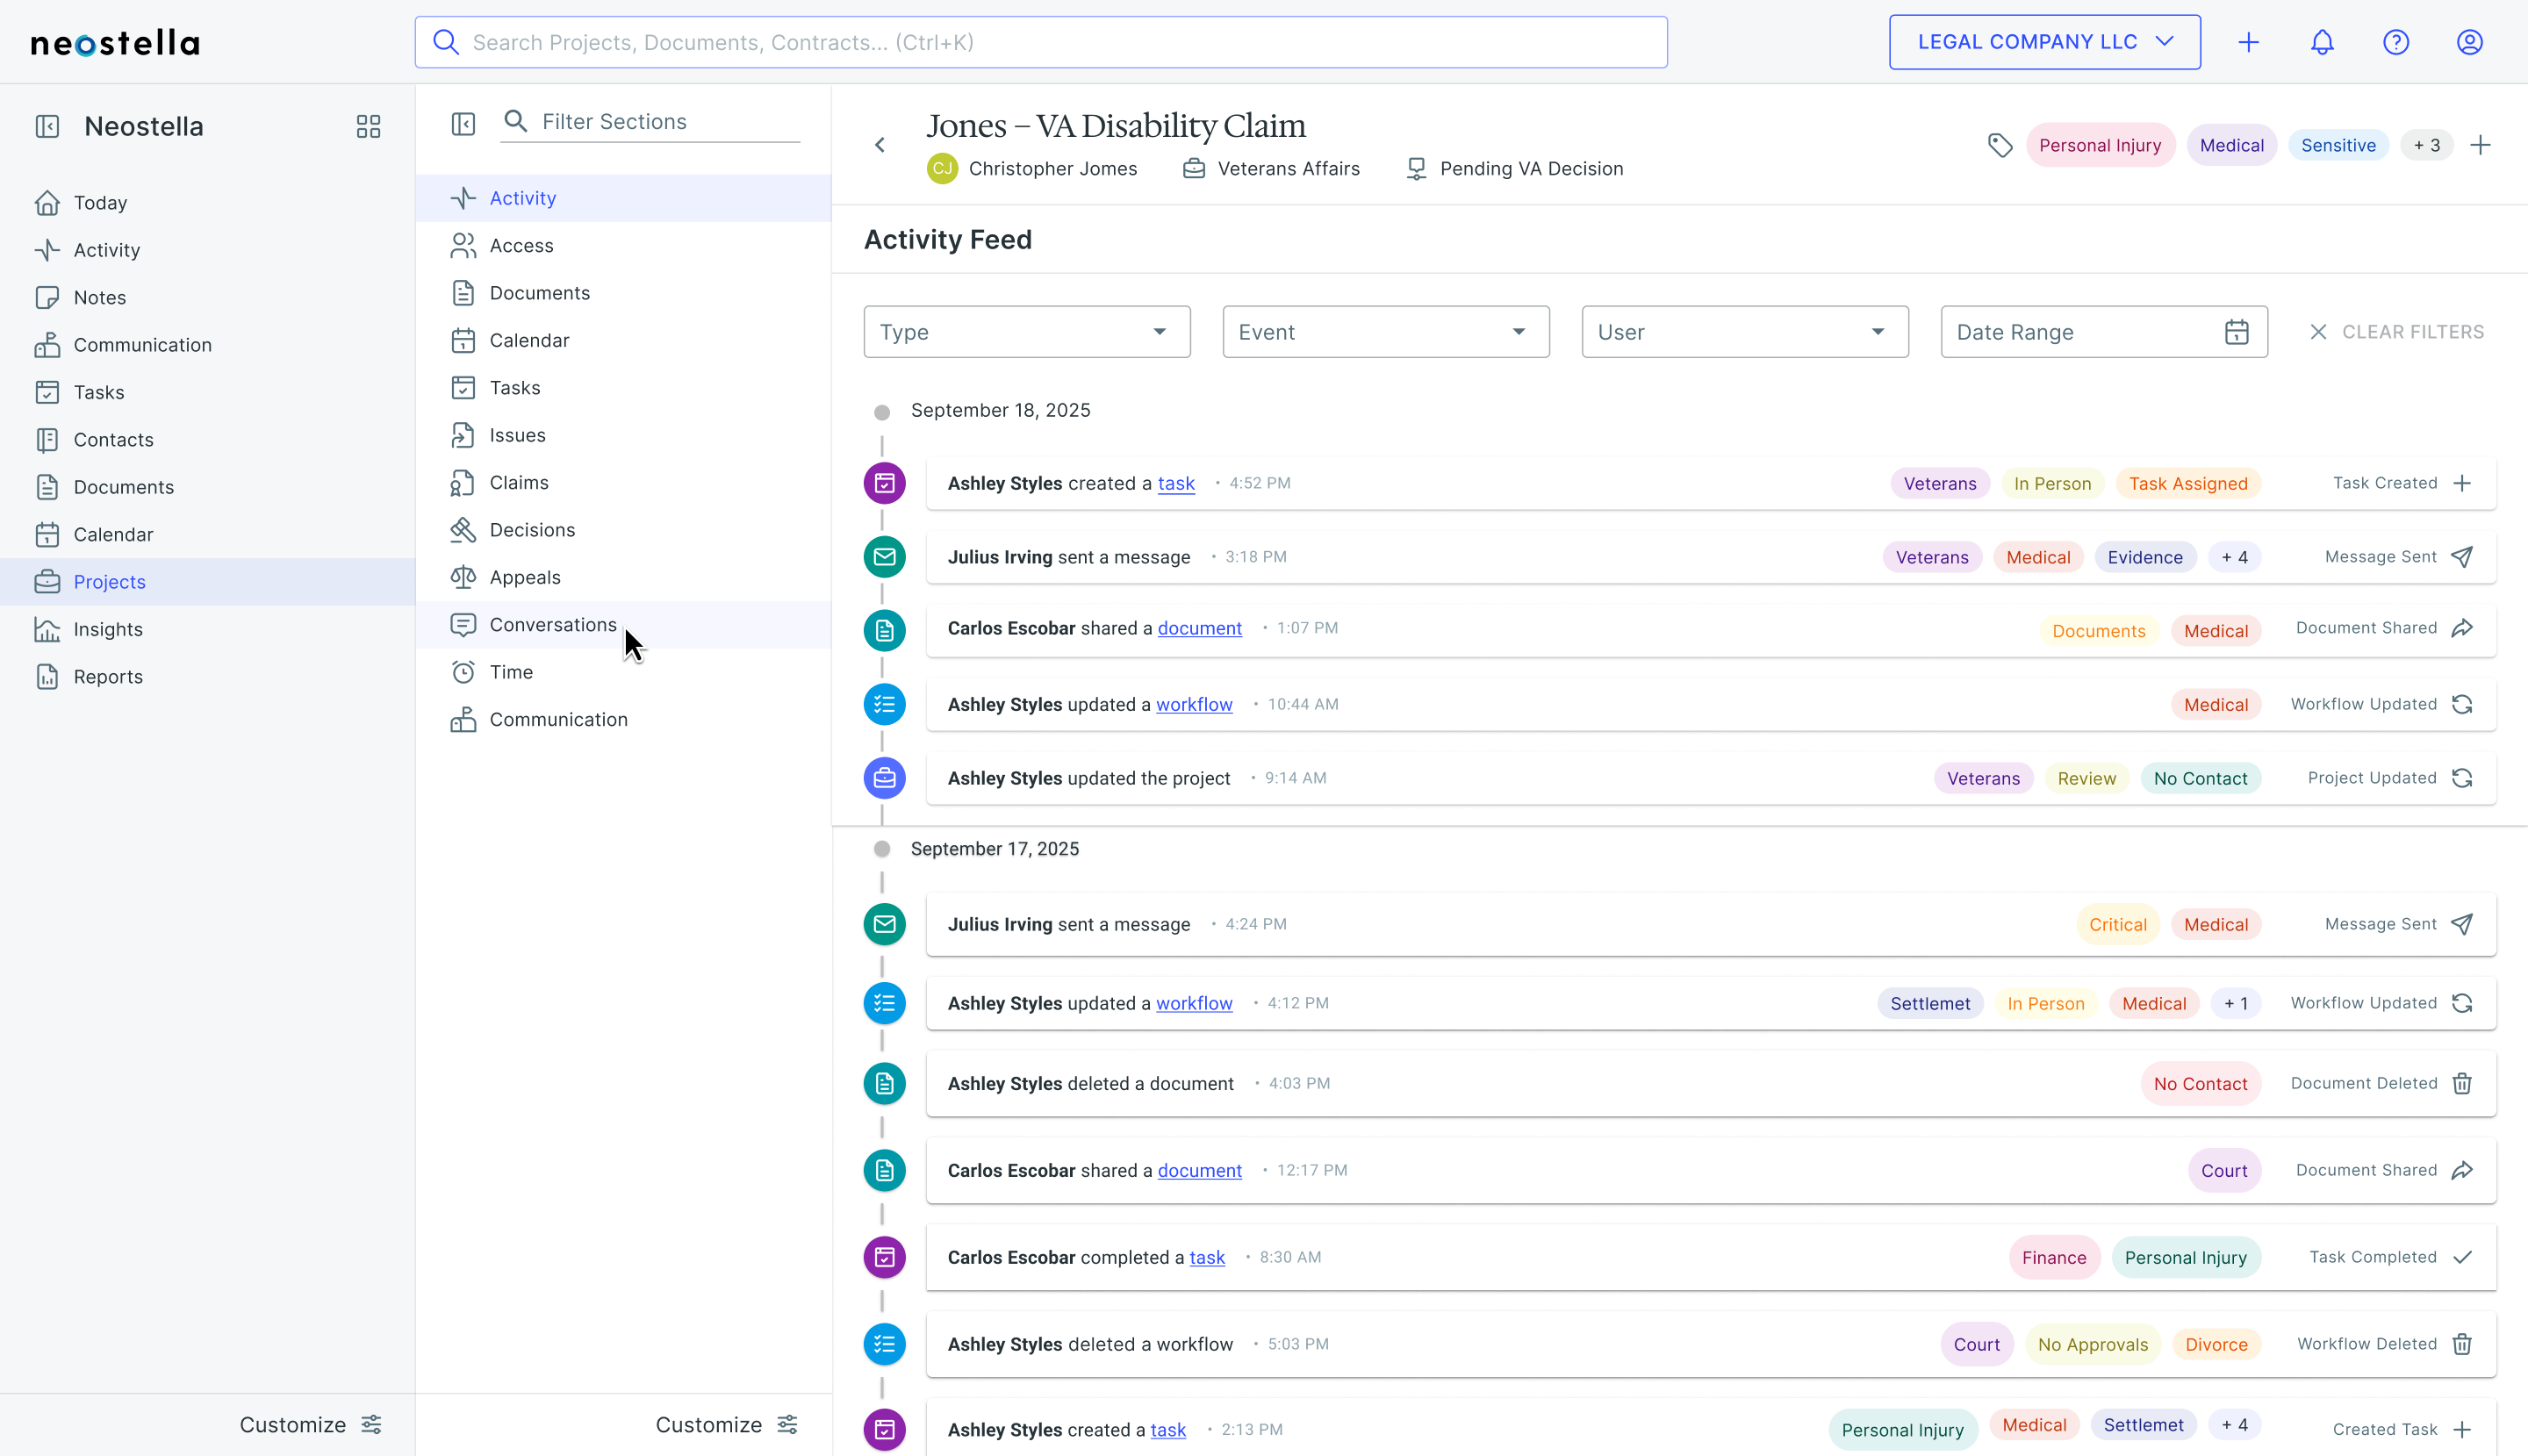Open the task link in Ashley Styles entry
Screen dimensions: 2528x1456
1176,483
